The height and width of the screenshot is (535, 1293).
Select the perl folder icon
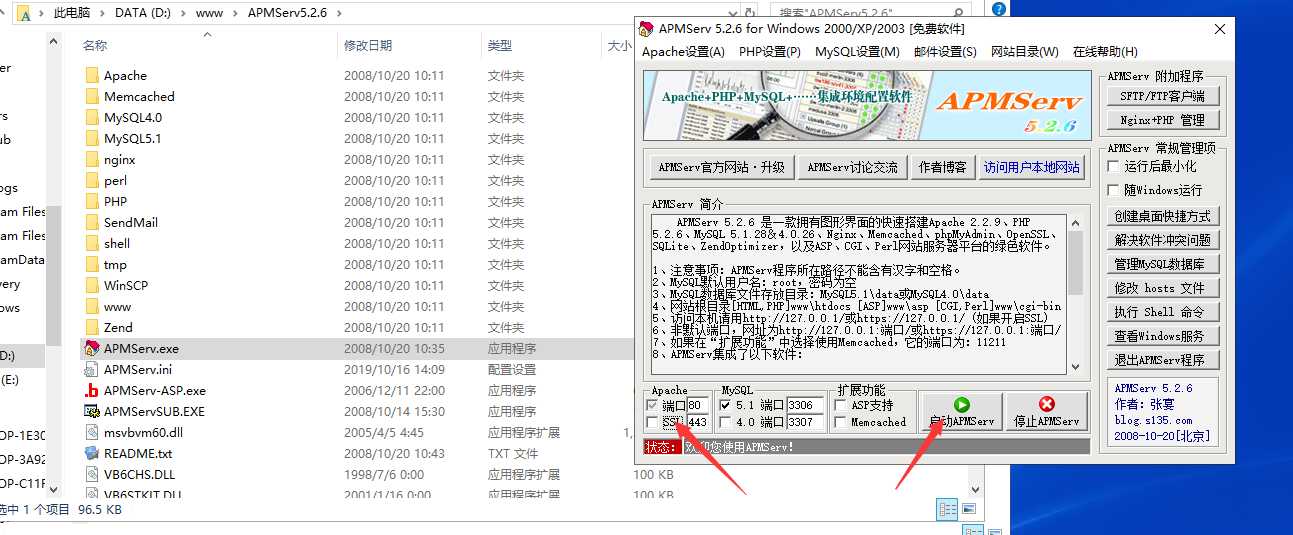tap(92, 180)
